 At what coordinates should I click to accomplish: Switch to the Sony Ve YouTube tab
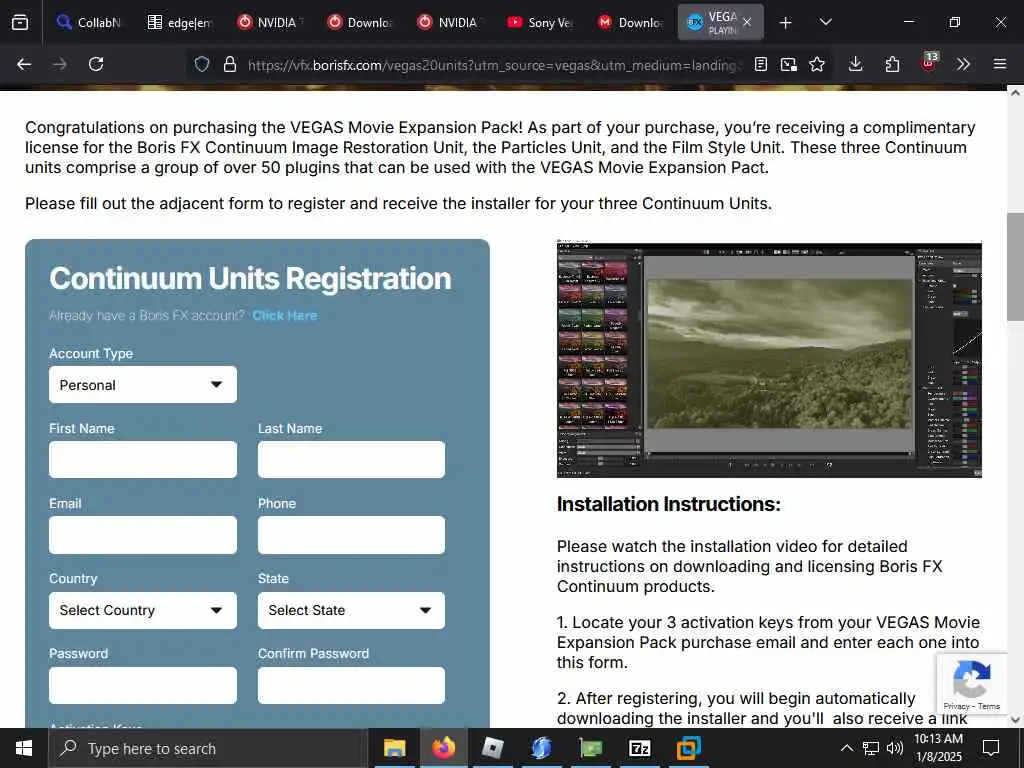(539, 22)
